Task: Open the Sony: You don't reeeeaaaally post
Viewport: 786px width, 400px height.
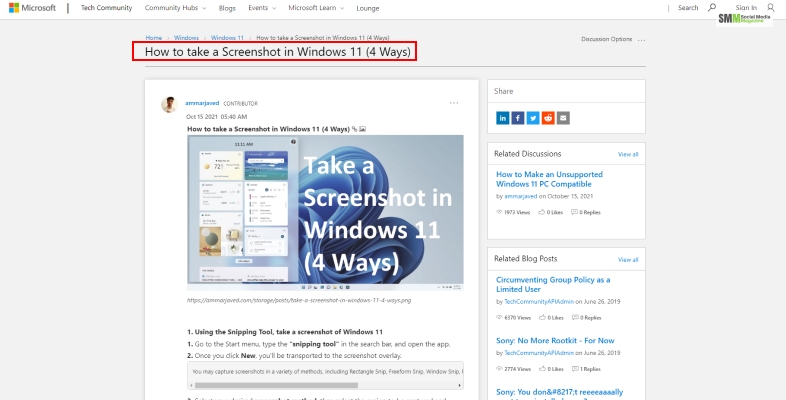Action: coord(559,392)
